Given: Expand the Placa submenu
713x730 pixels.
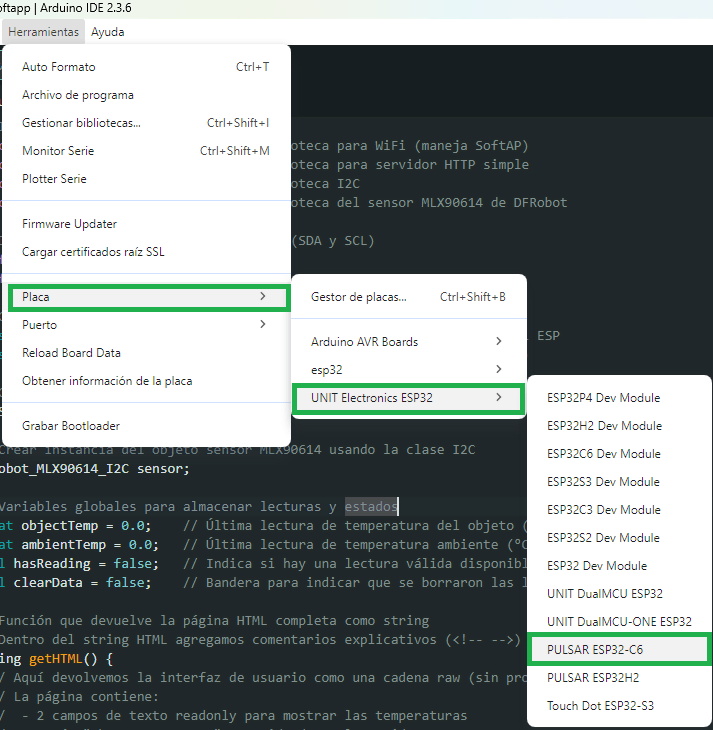Looking at the screenshot, I should tap(149, 297).
